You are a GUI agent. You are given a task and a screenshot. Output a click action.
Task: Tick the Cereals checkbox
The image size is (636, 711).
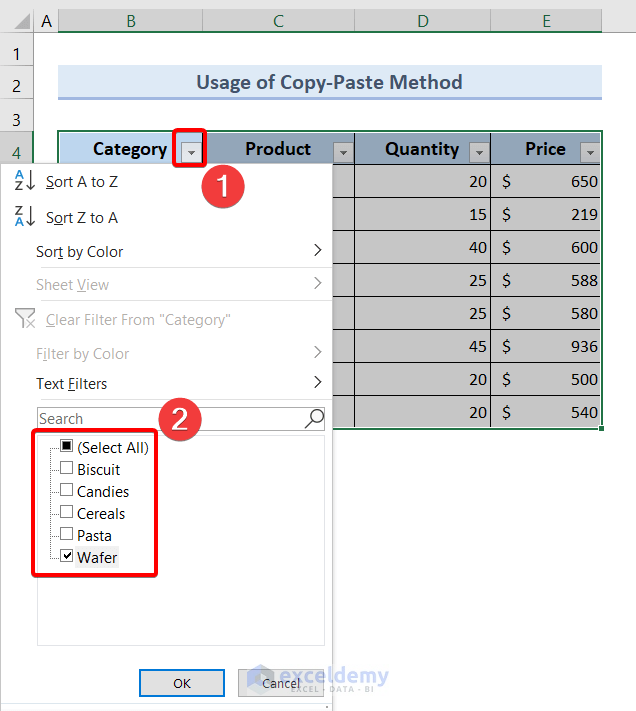click(67, 513)
